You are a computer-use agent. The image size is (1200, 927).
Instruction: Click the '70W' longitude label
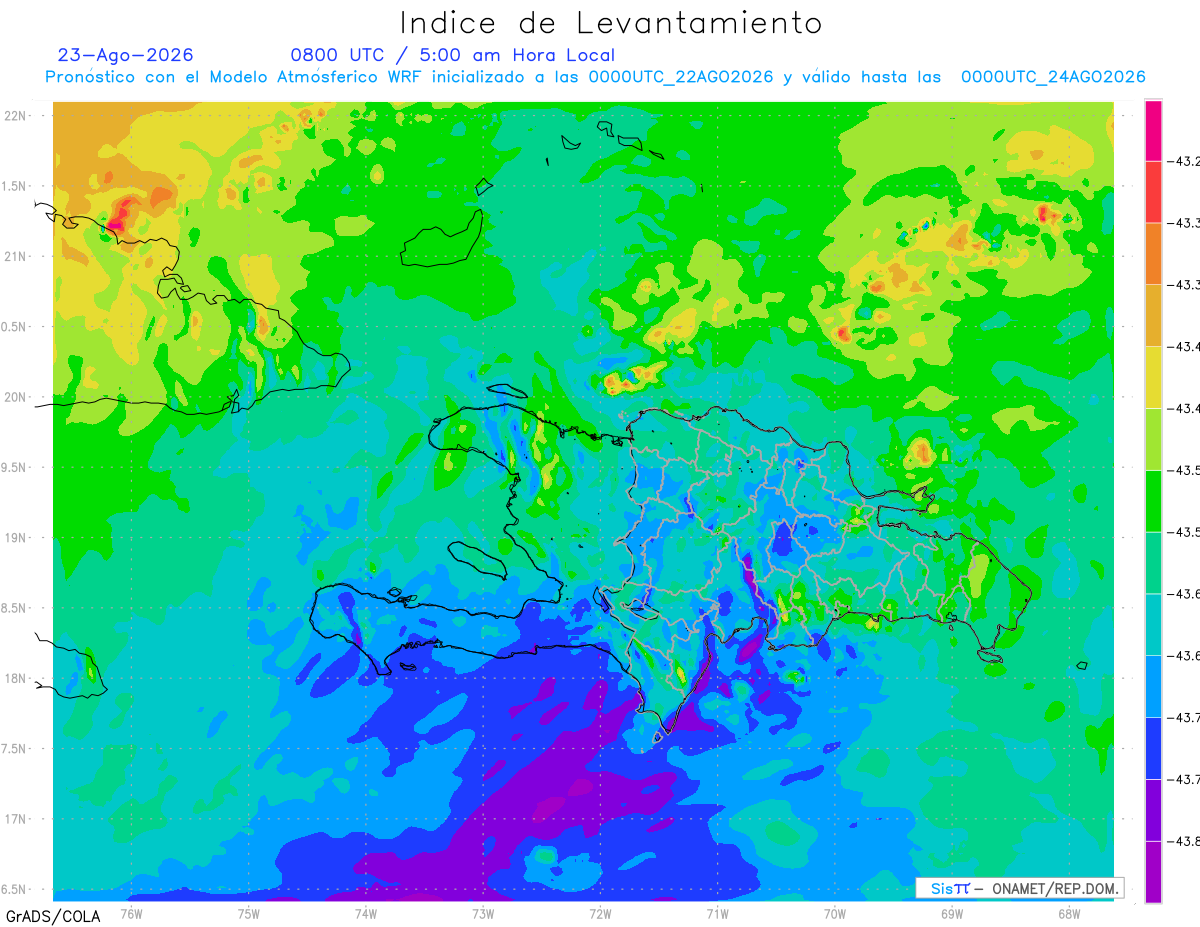point(834,912)
